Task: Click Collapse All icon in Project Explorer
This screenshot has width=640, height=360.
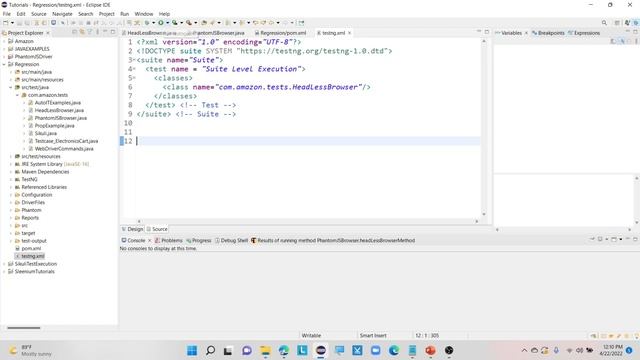Action: pos(74,32)
